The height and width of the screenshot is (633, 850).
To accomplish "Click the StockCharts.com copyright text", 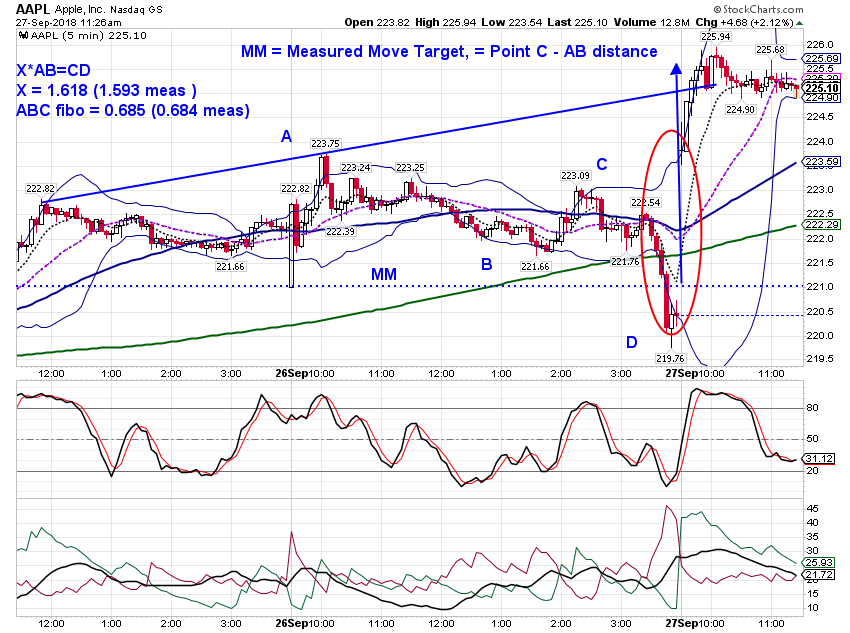I will point(758,9).
